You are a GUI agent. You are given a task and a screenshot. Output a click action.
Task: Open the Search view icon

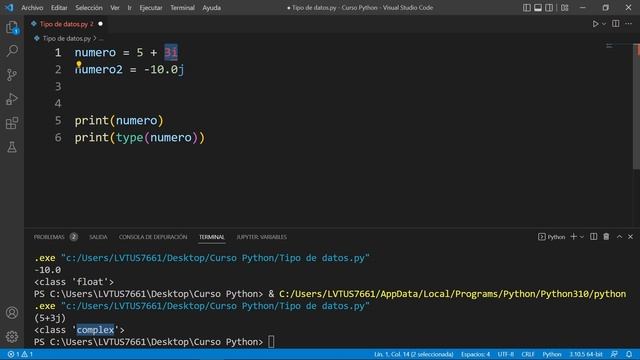coord(12,51)
